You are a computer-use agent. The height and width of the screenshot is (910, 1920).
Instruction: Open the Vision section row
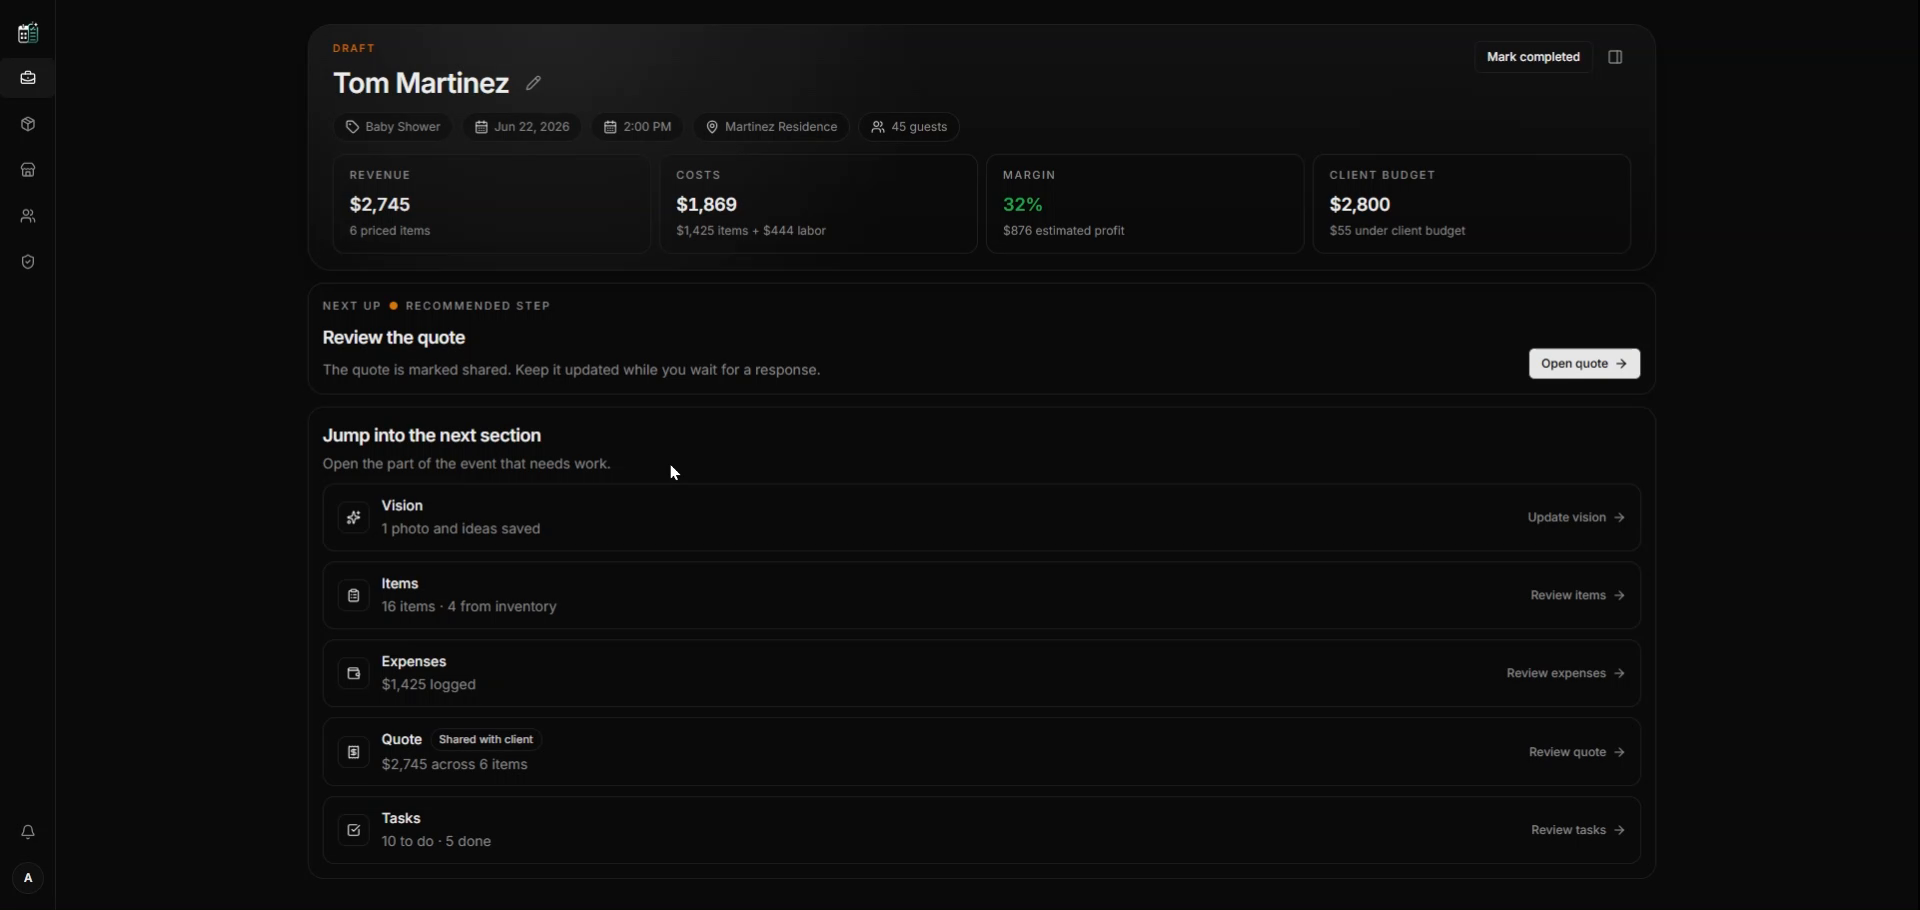[x=982, y=518]
